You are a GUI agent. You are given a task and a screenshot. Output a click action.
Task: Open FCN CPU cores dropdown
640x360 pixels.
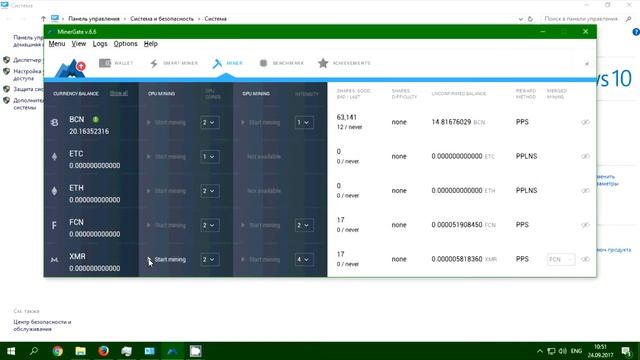[x=209, y=225]
